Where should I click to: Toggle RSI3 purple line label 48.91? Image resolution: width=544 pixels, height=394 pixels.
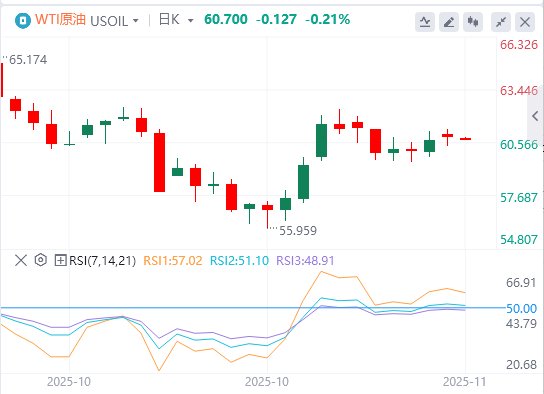pyautogui.click(x=305, y=260)
